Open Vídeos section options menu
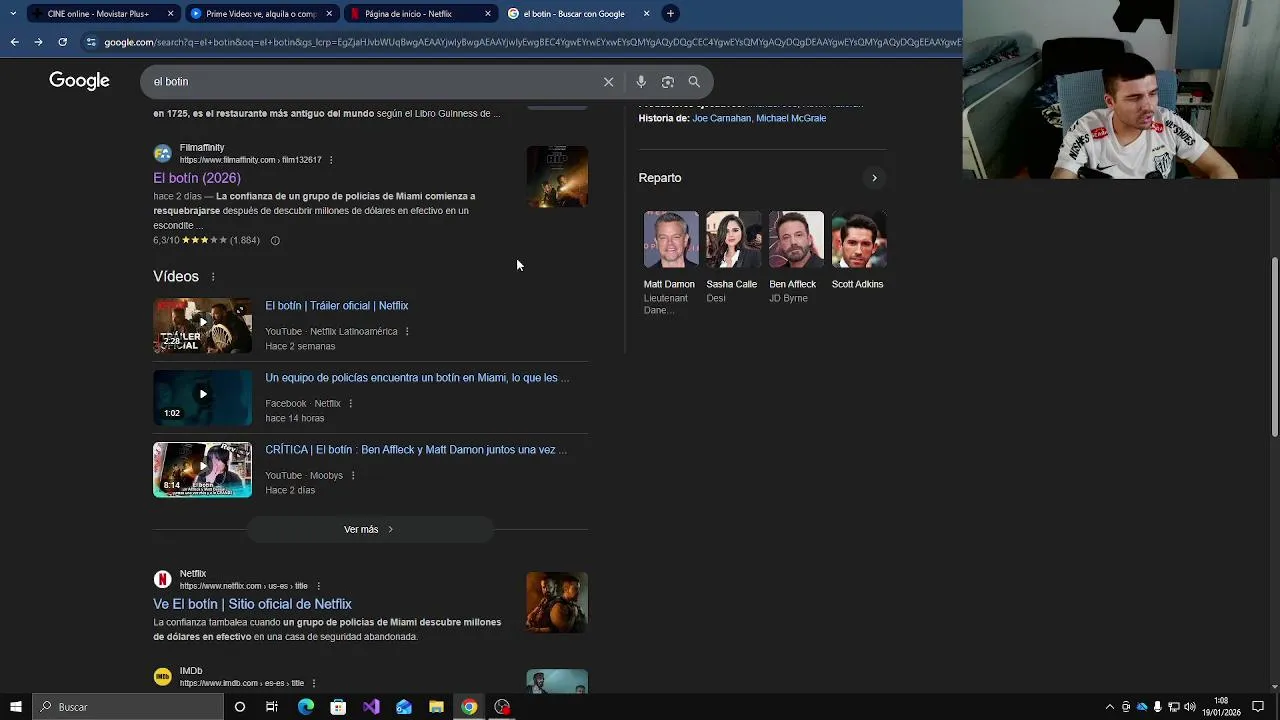 coord(213,277)
